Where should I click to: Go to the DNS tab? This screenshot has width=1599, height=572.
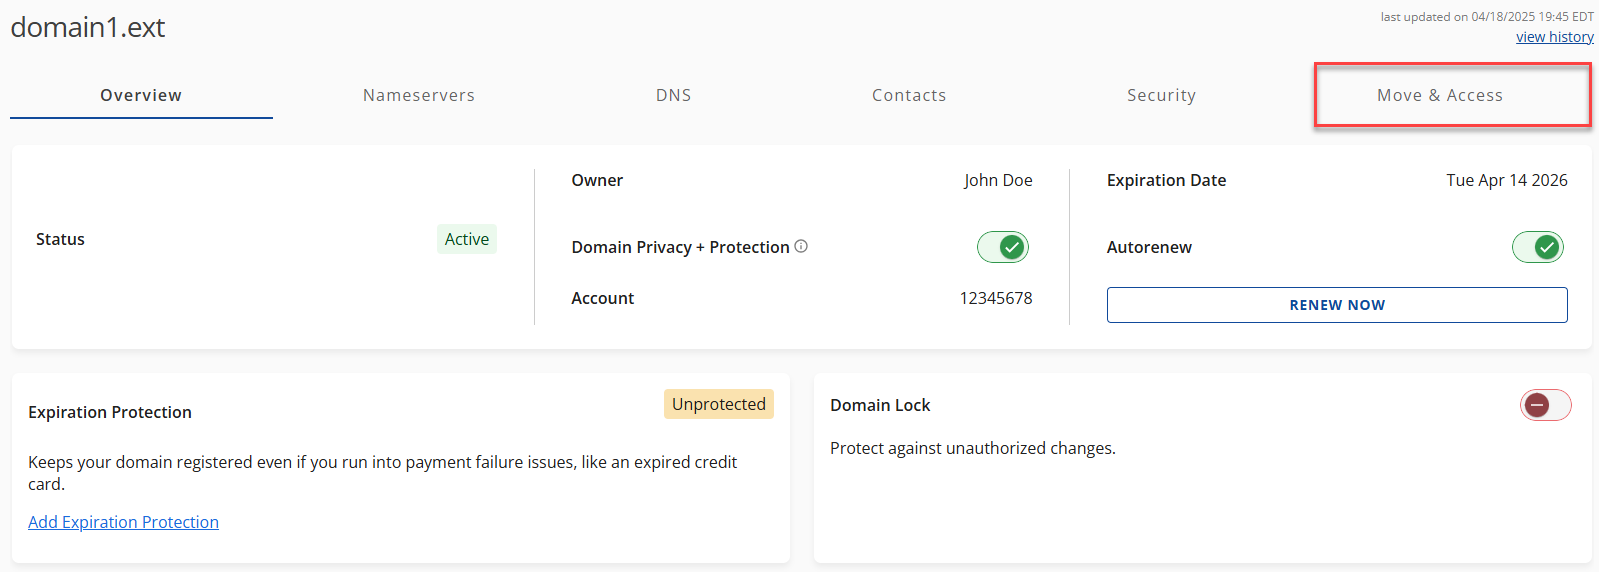(x=673, y=95)
